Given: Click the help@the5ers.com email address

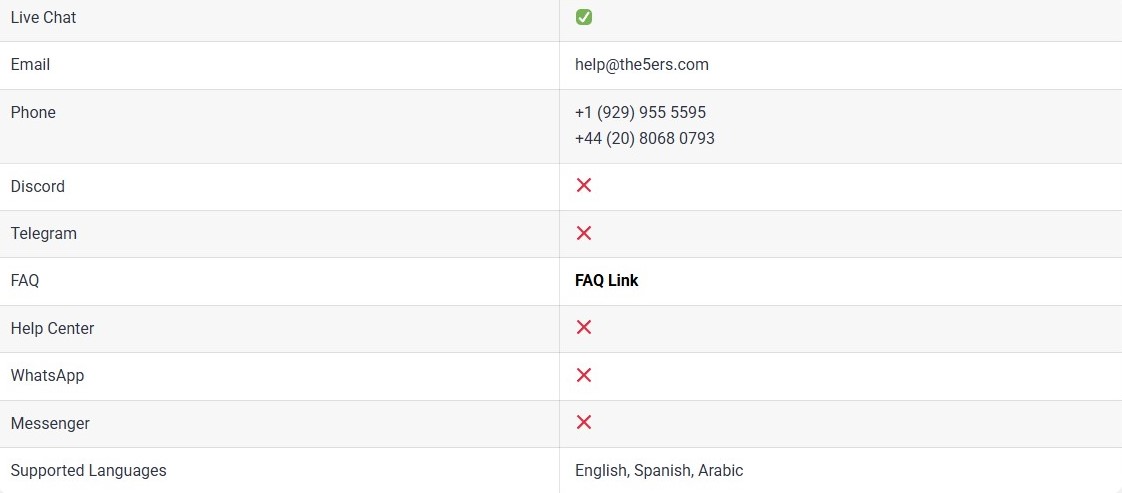Looking at the screenshot, I should point(642,64).
